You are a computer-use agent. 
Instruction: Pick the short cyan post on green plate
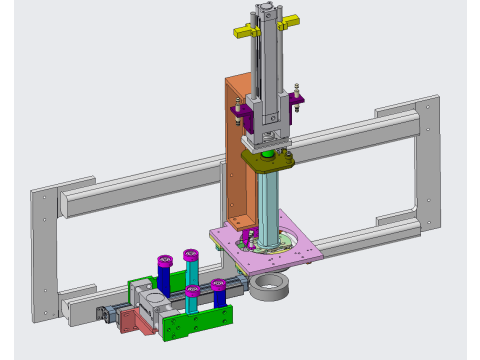(192, 299)
